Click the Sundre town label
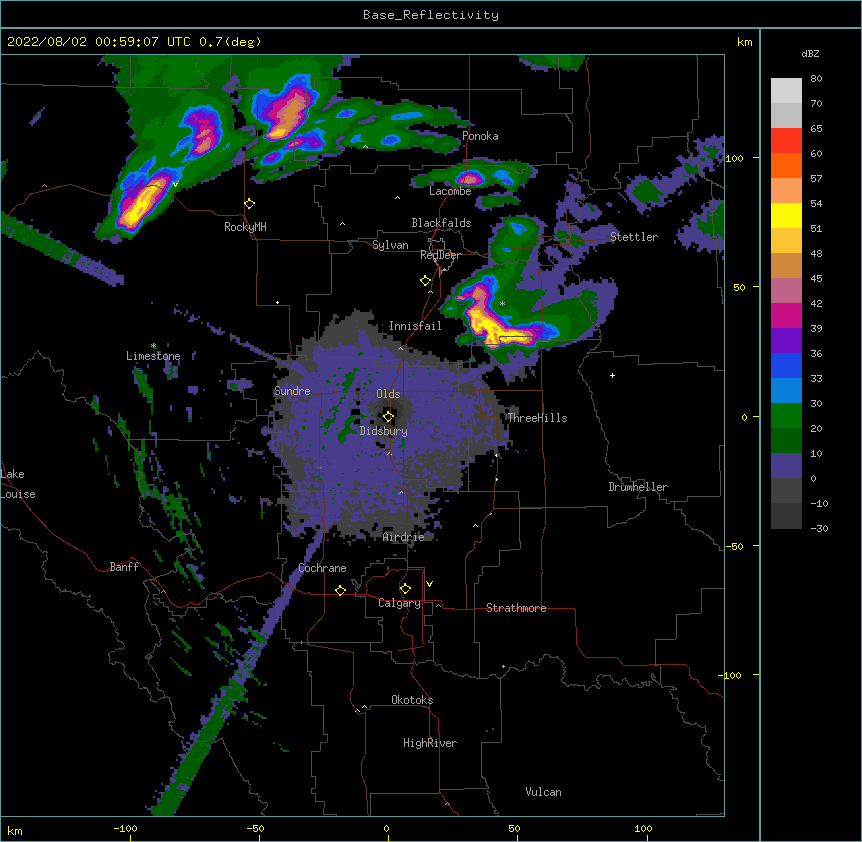The image size is (862, 842). (292, 391)
